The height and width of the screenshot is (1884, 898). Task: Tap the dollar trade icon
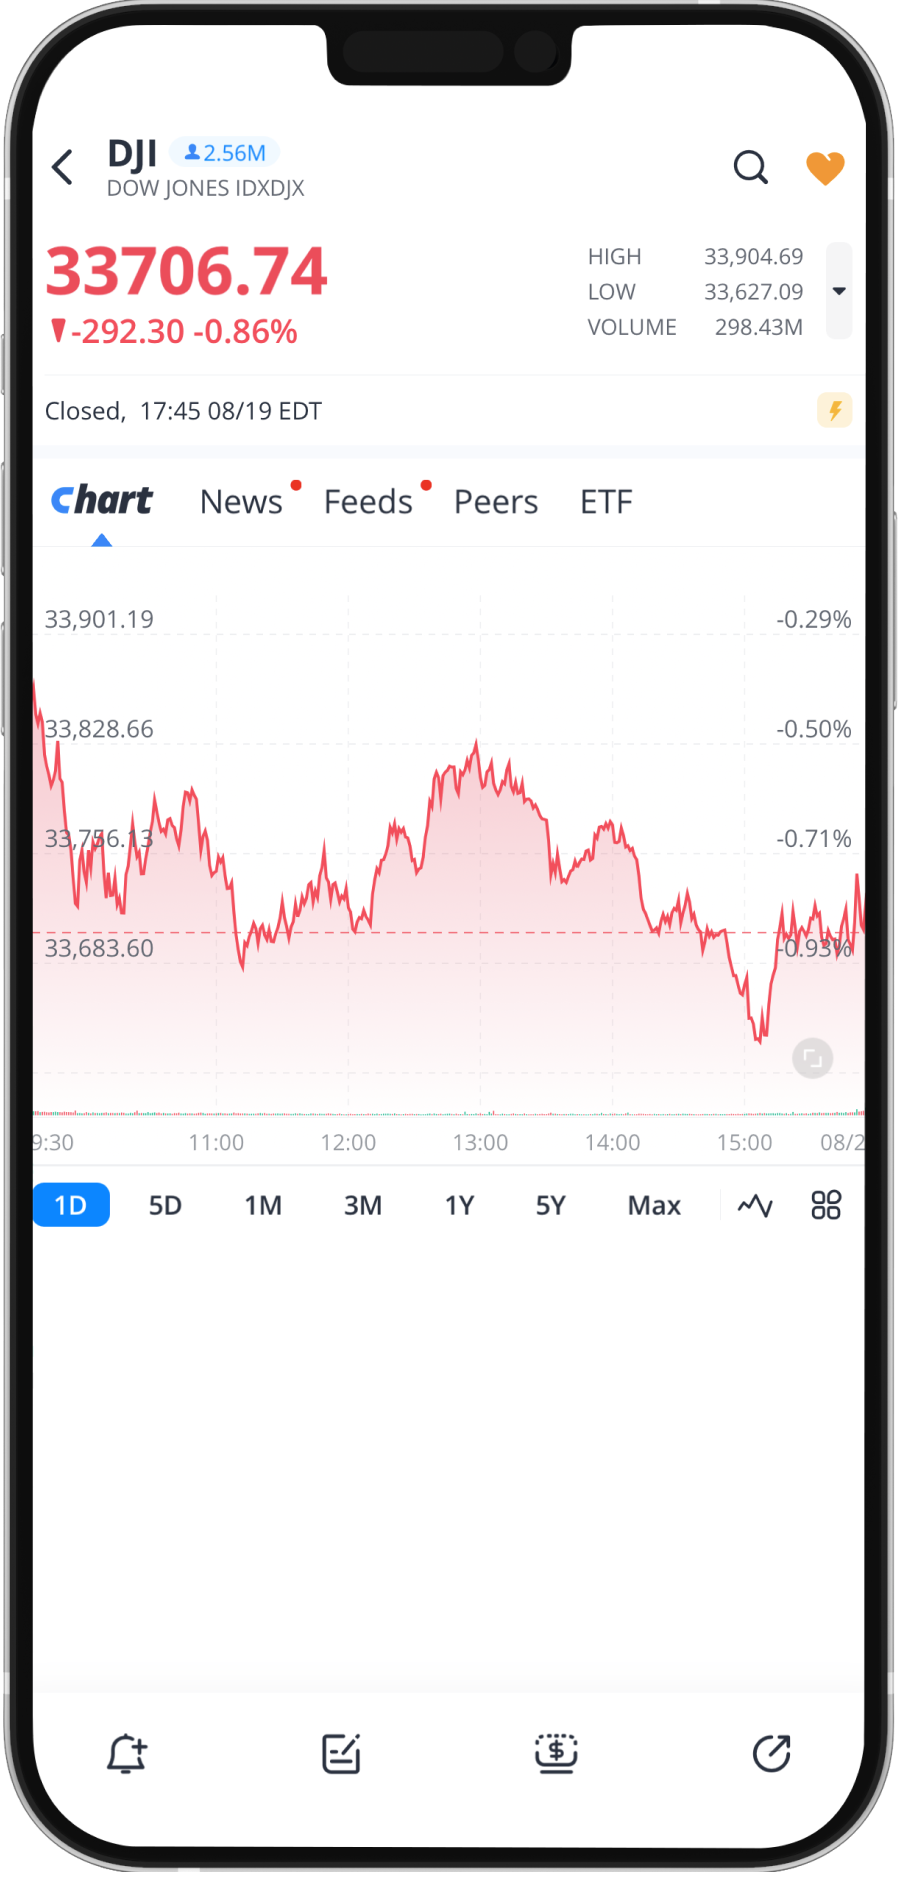pyautogui.click(x=556, y=1753)
